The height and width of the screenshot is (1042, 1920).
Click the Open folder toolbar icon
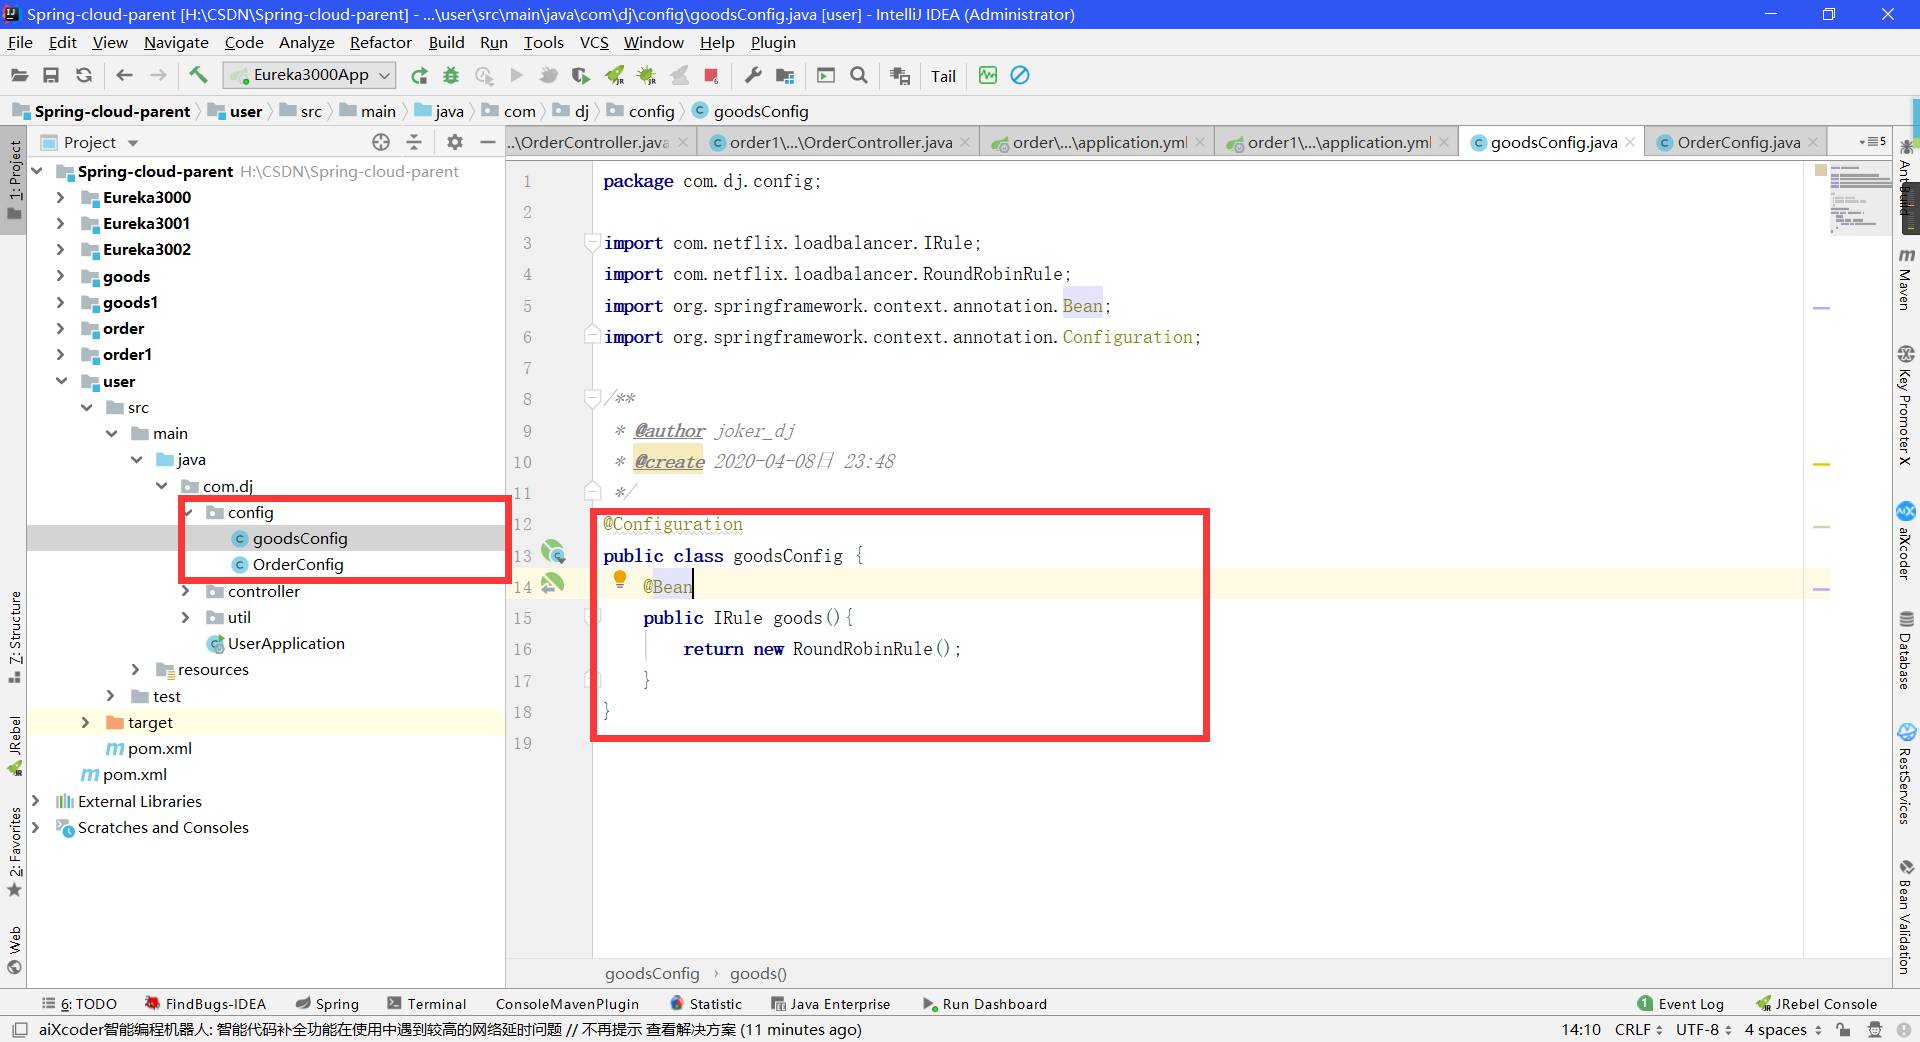(19, 75)
